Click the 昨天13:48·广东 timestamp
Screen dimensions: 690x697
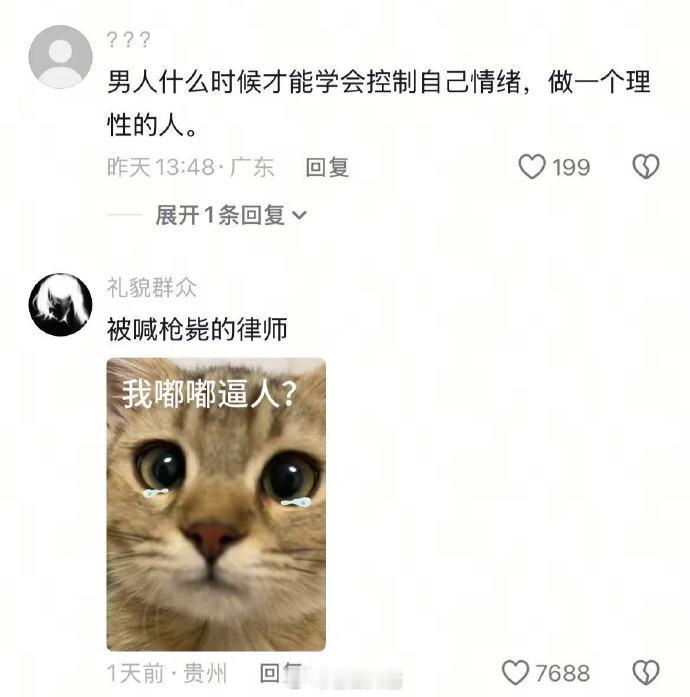190,168
